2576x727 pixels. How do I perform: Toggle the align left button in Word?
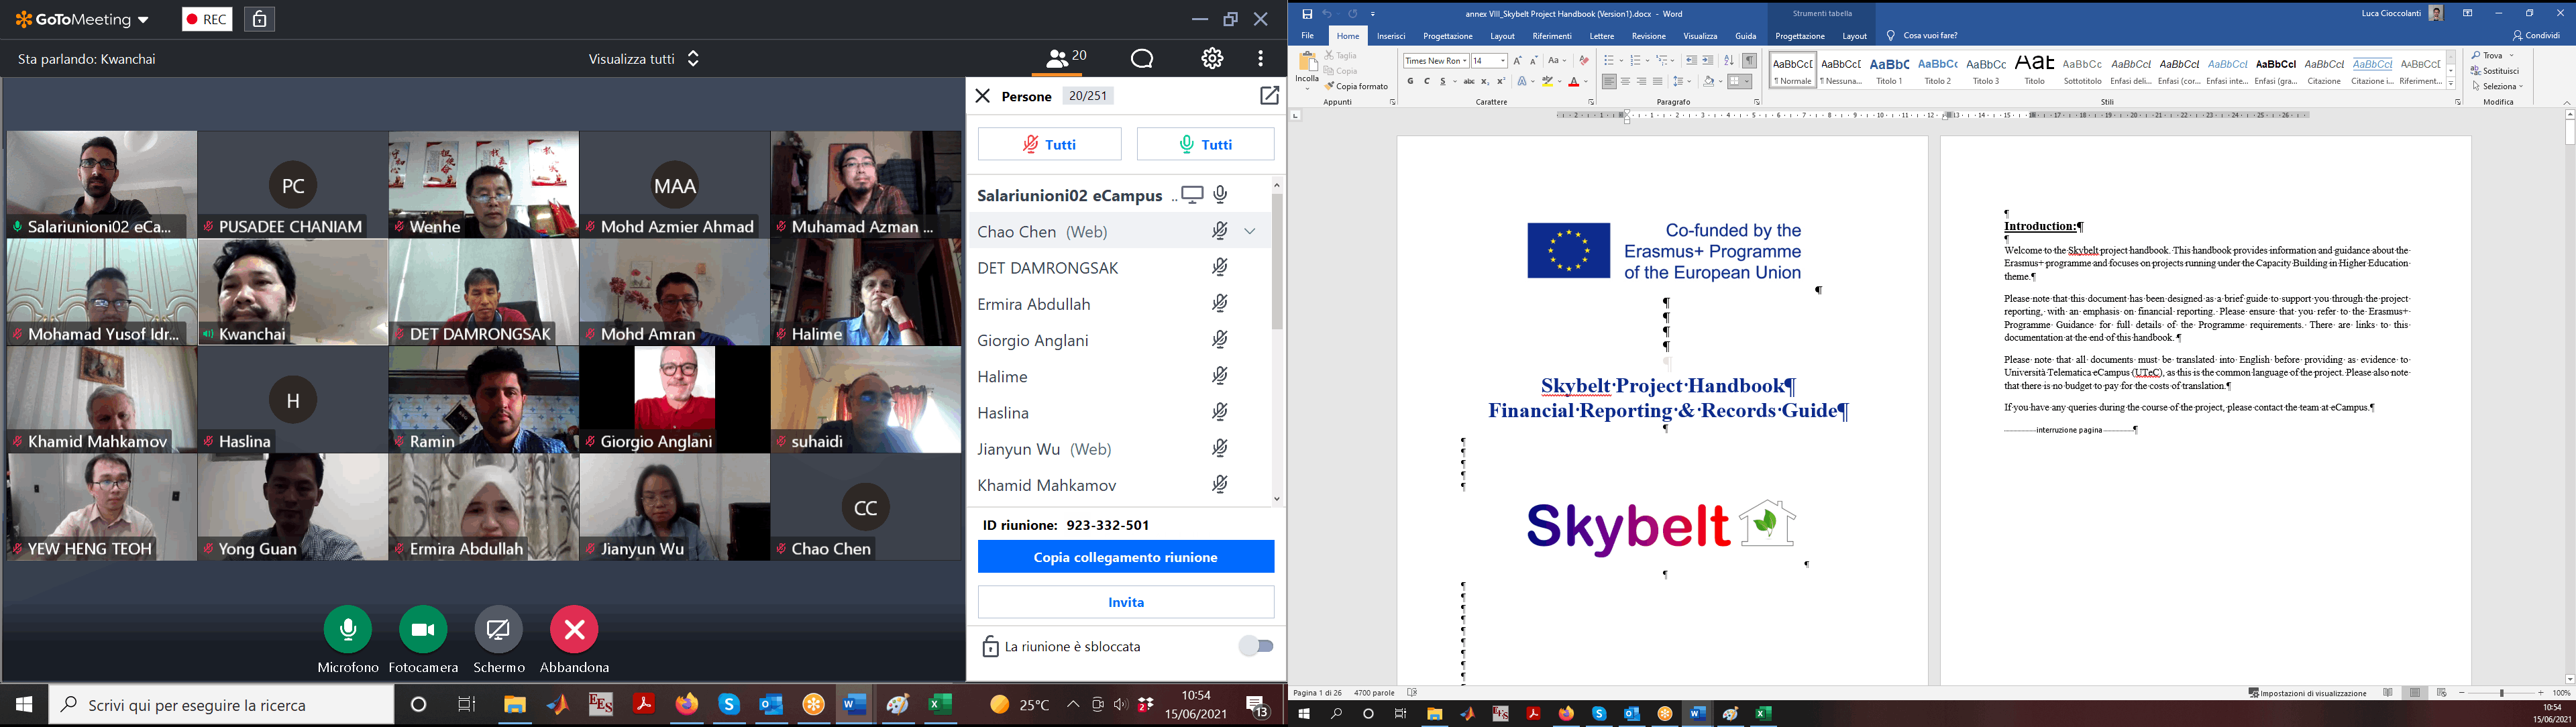pyautogui.click(x=1609, y=81)
